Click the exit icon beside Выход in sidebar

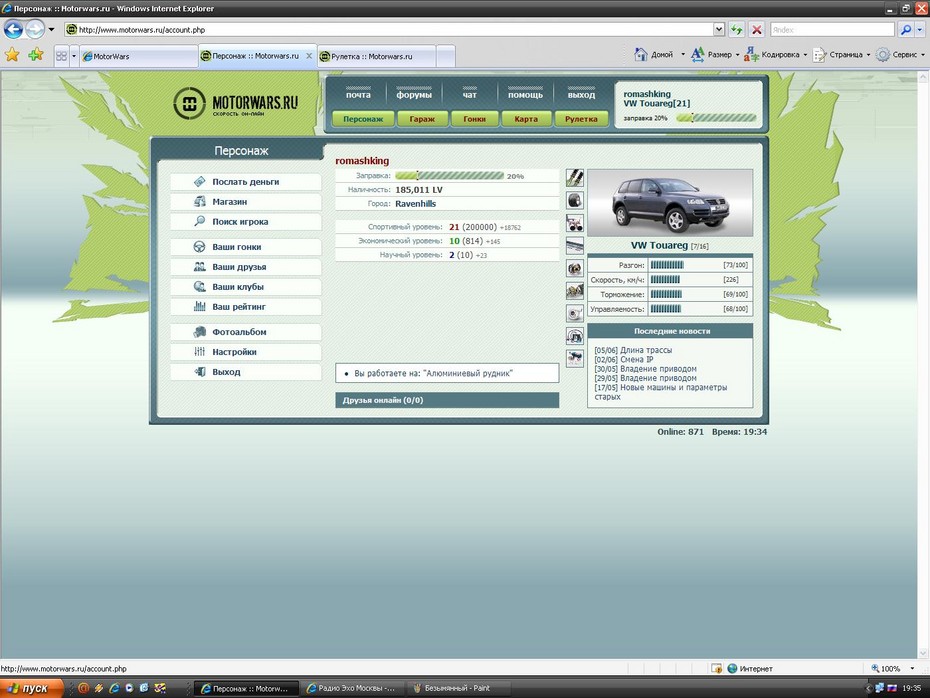200,372
